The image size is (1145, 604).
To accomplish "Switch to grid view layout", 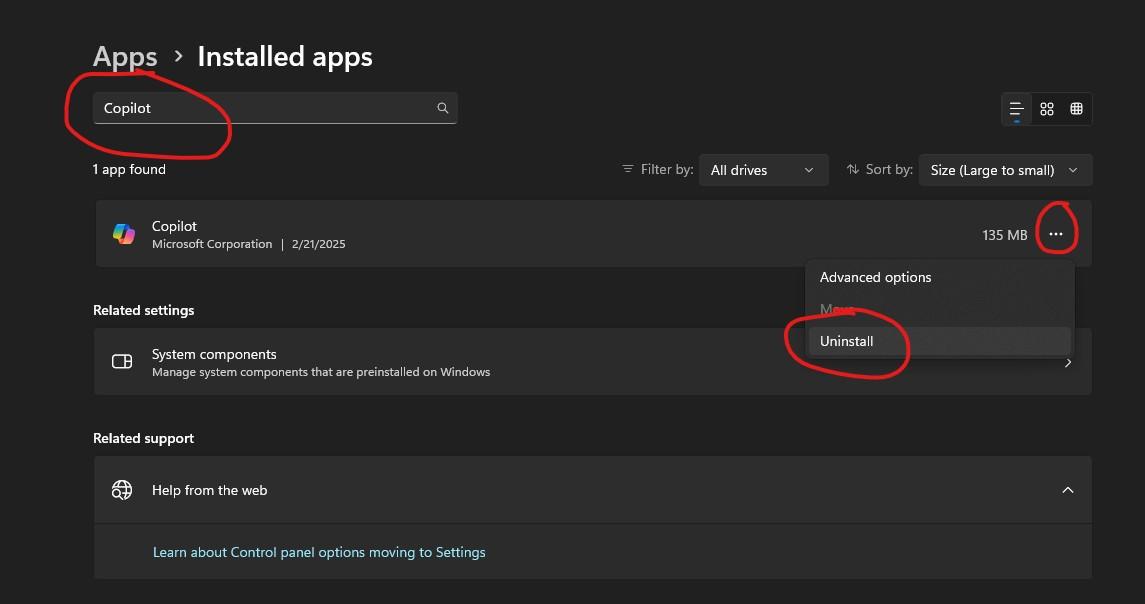I will [x=1046, y=109].
